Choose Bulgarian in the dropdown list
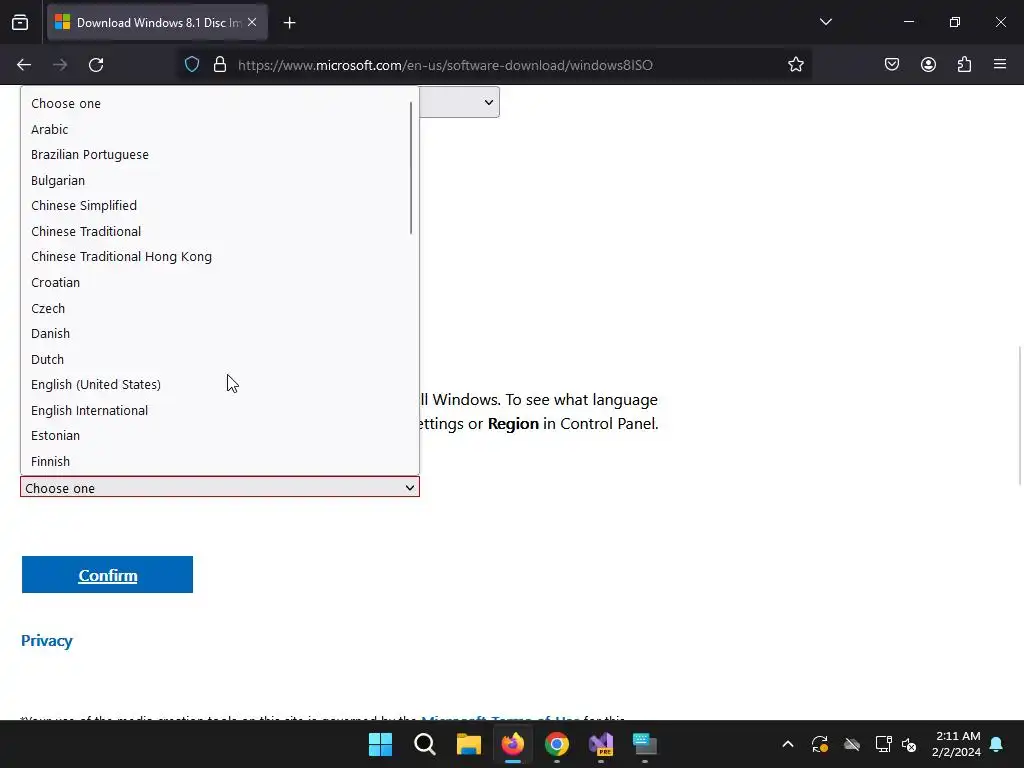This screenshot has height=768, width=1024. (x=219, y=180)
